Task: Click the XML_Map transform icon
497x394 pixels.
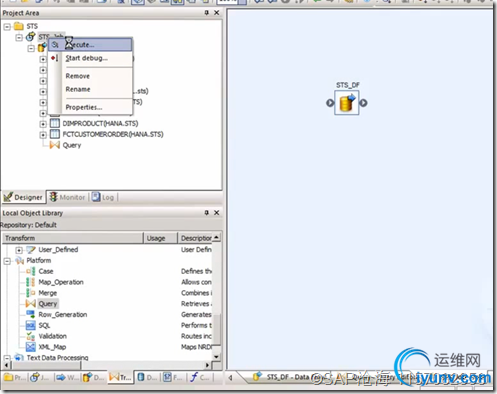Action: coord(31,347)
